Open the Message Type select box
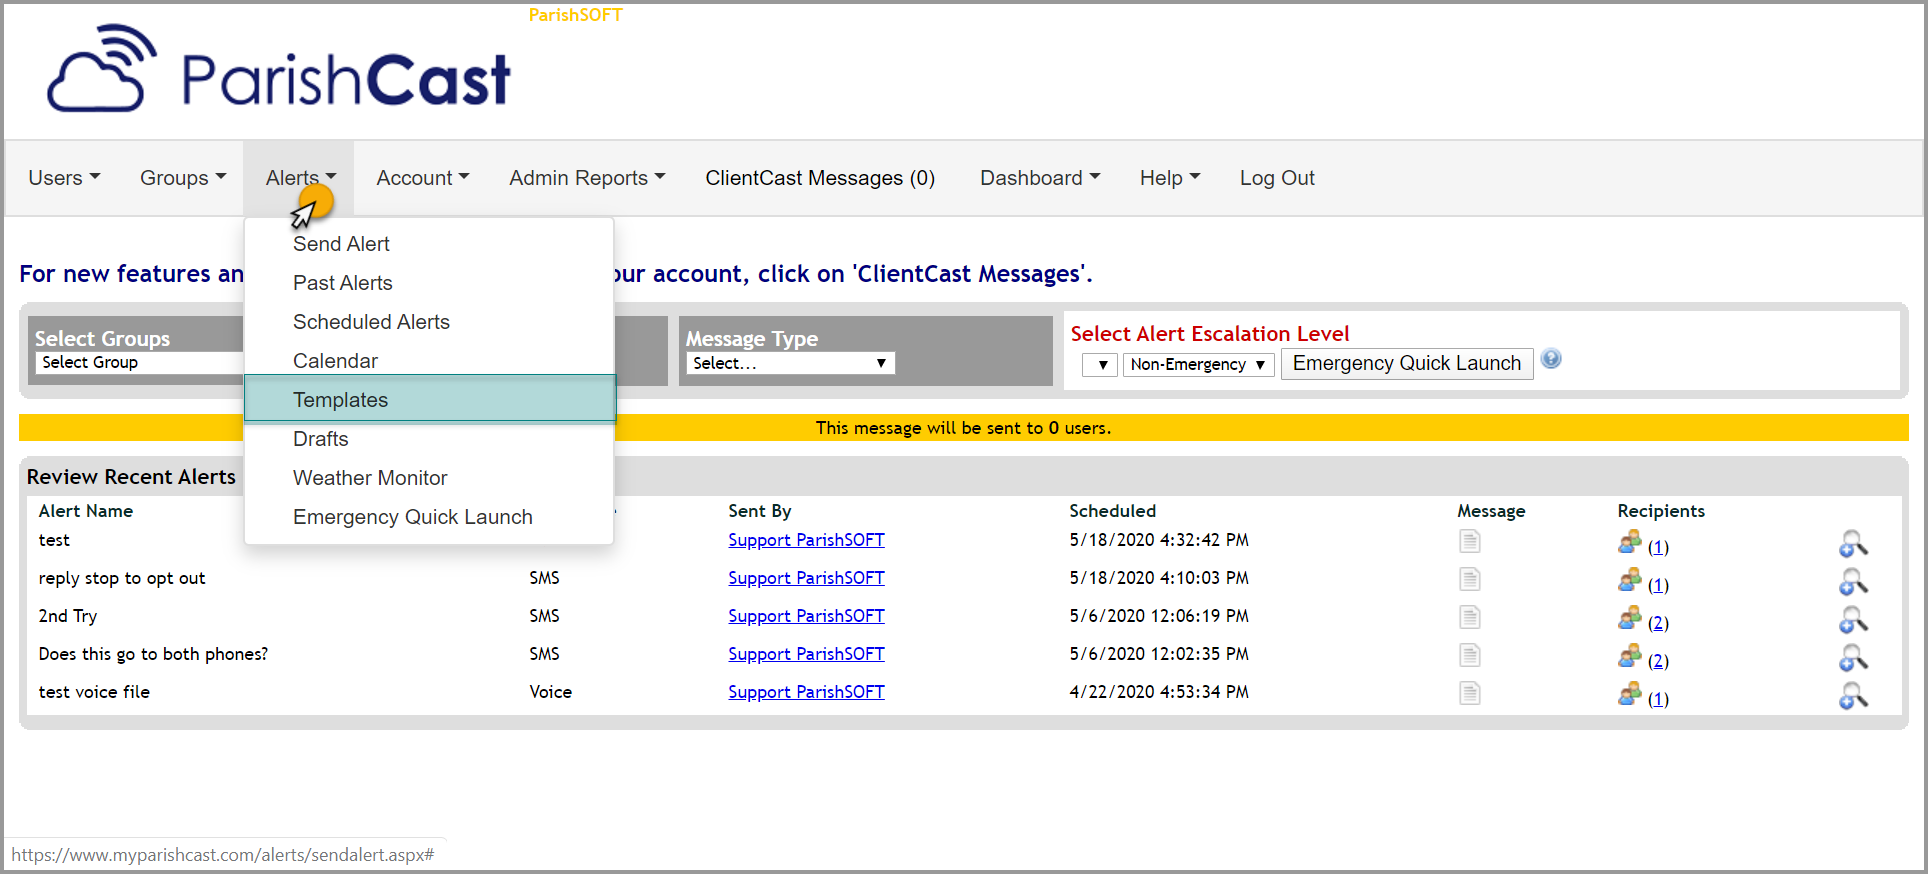 [790, 363]
